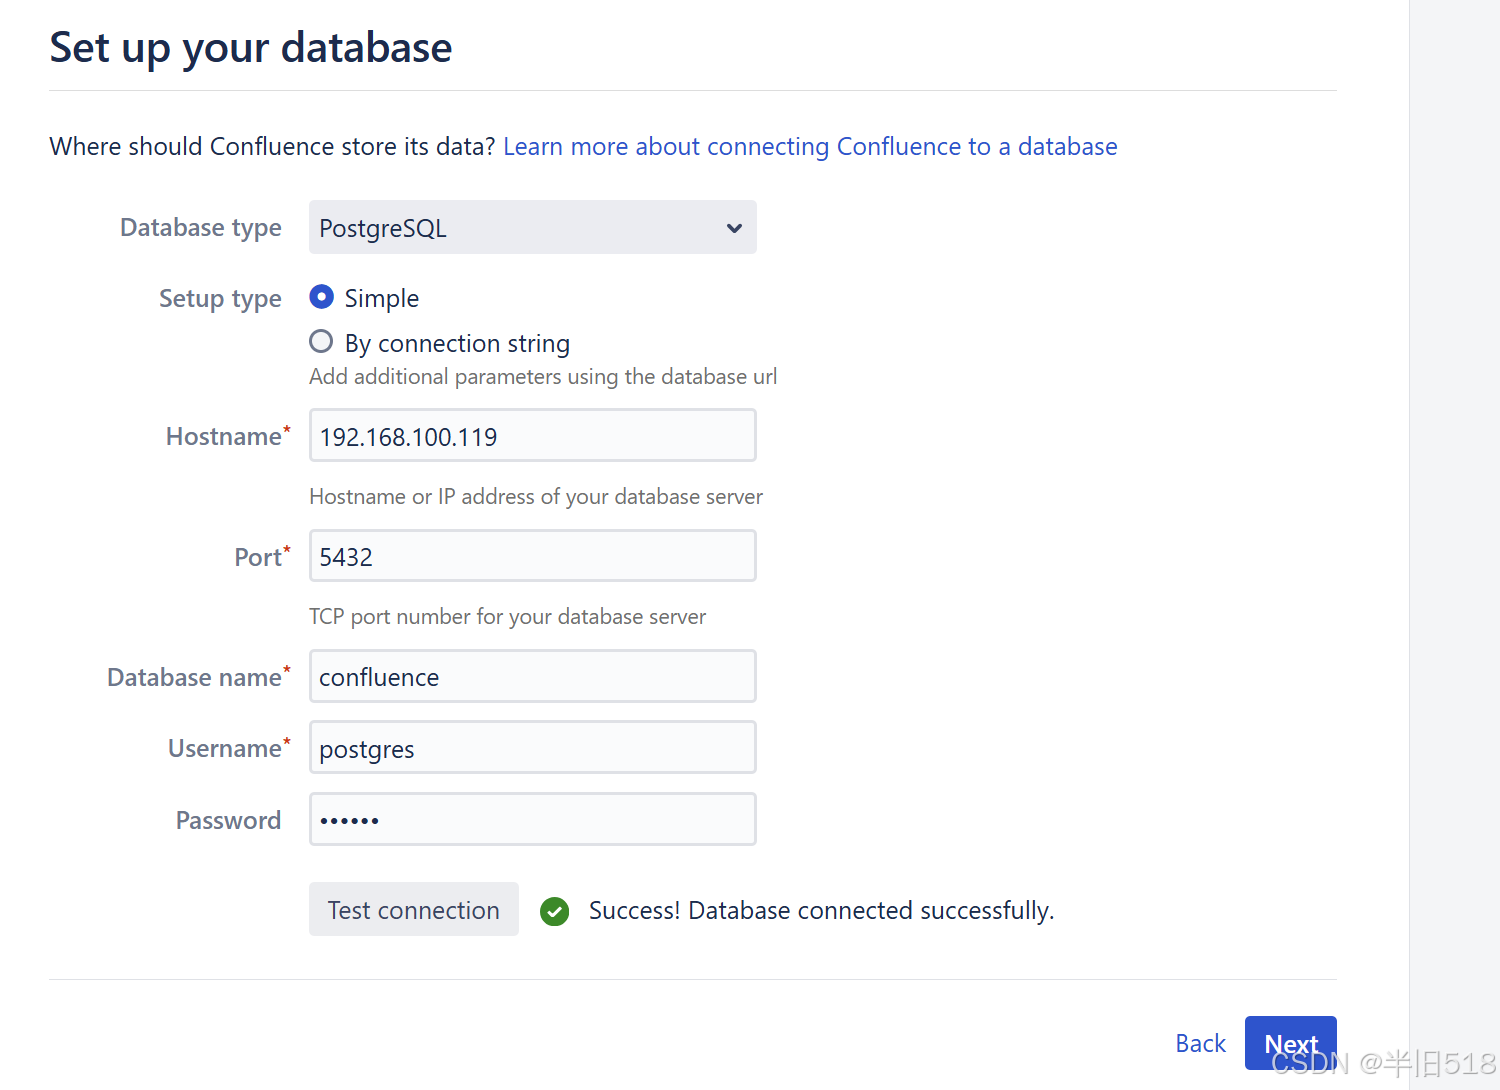Go to the Next setup step
The width and height of the screenshot is (1500, 1090).
(1290, 1043)
